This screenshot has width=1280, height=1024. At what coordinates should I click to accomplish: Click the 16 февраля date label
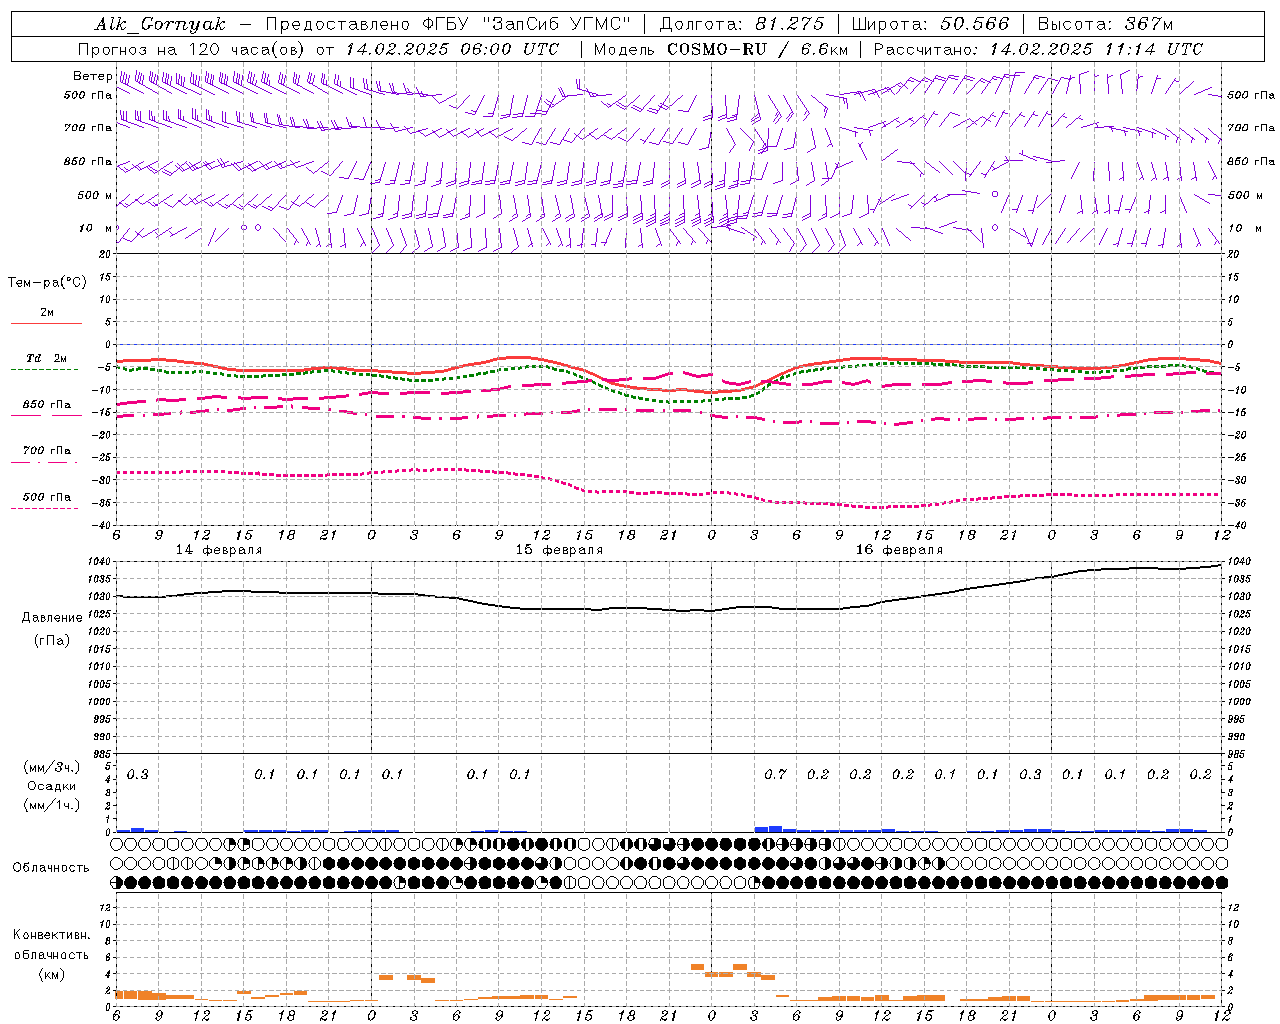899,550
